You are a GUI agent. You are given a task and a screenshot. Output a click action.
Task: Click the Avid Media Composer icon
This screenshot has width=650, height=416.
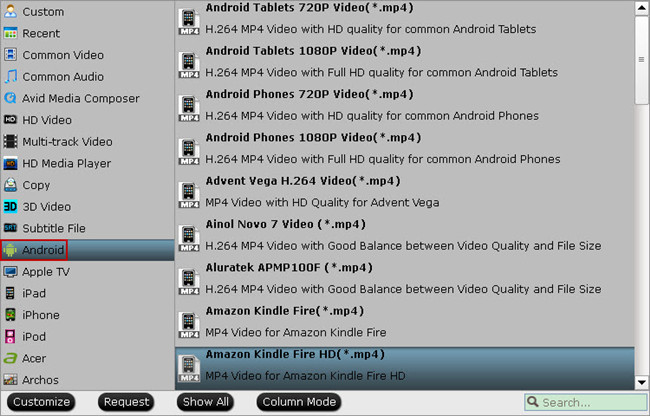point(10,98)
